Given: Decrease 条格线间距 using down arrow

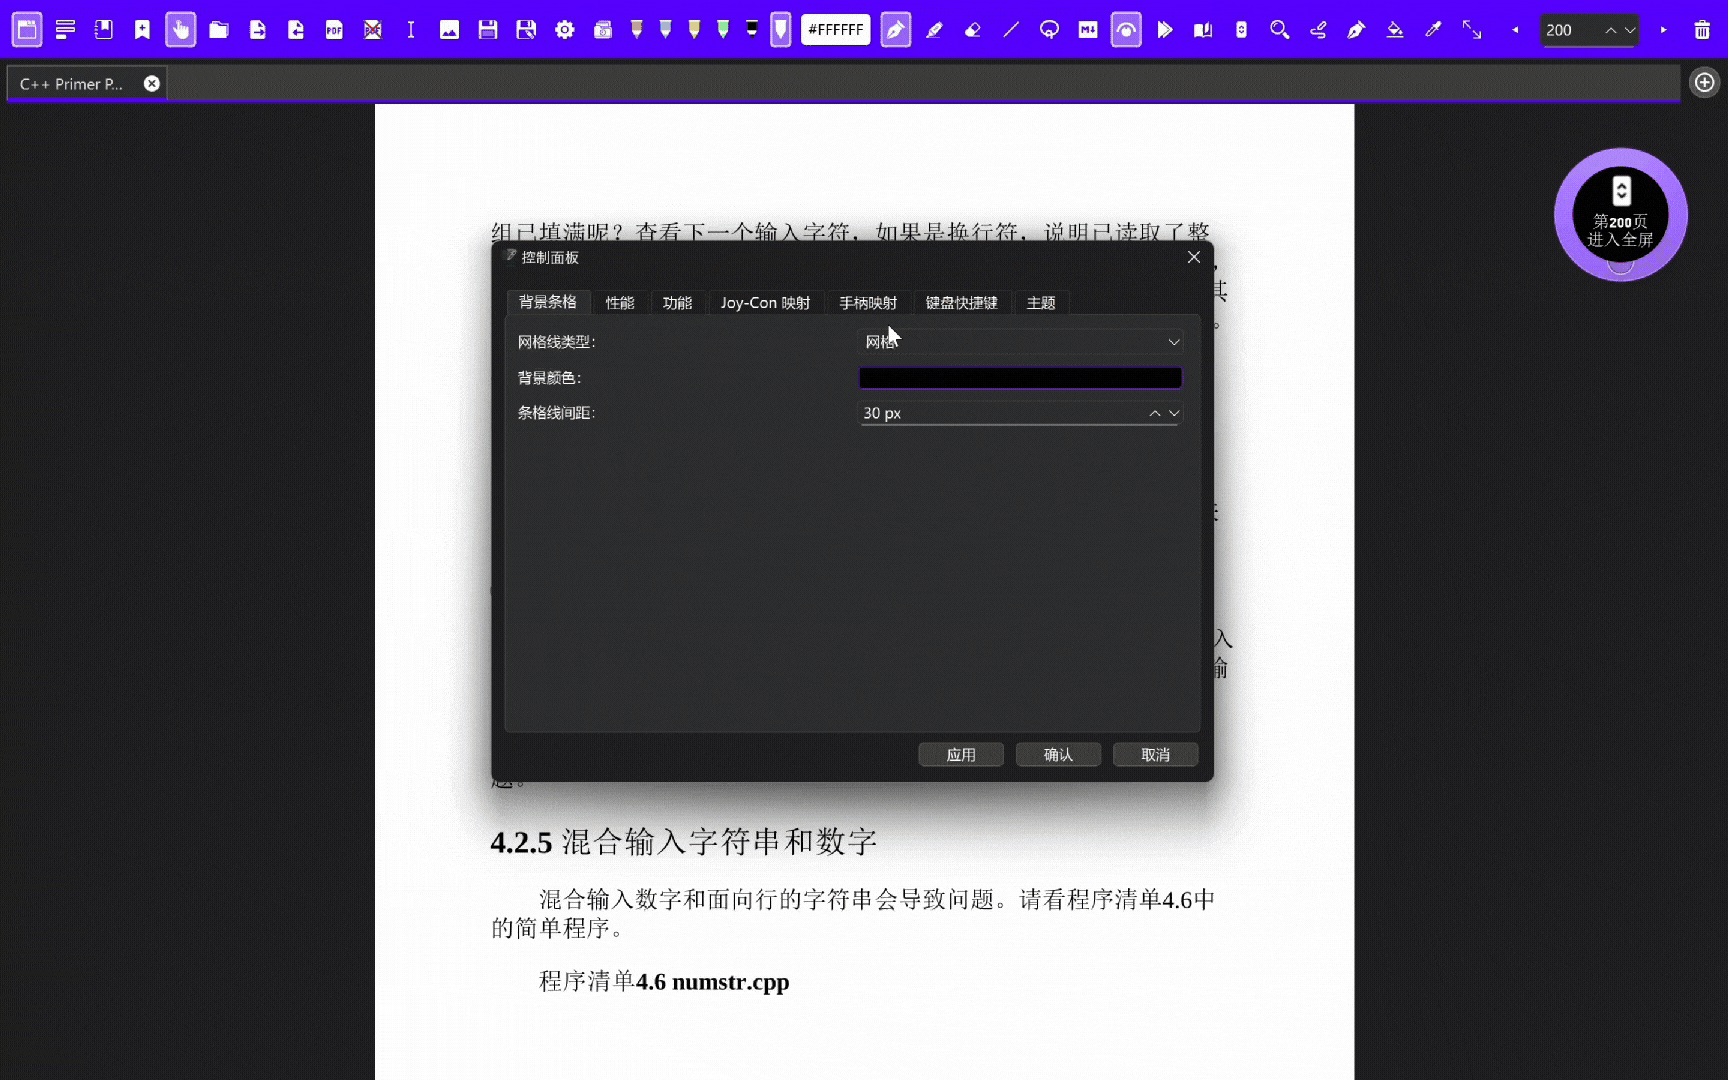Looking at the screenshot, I should (1173, 413).
